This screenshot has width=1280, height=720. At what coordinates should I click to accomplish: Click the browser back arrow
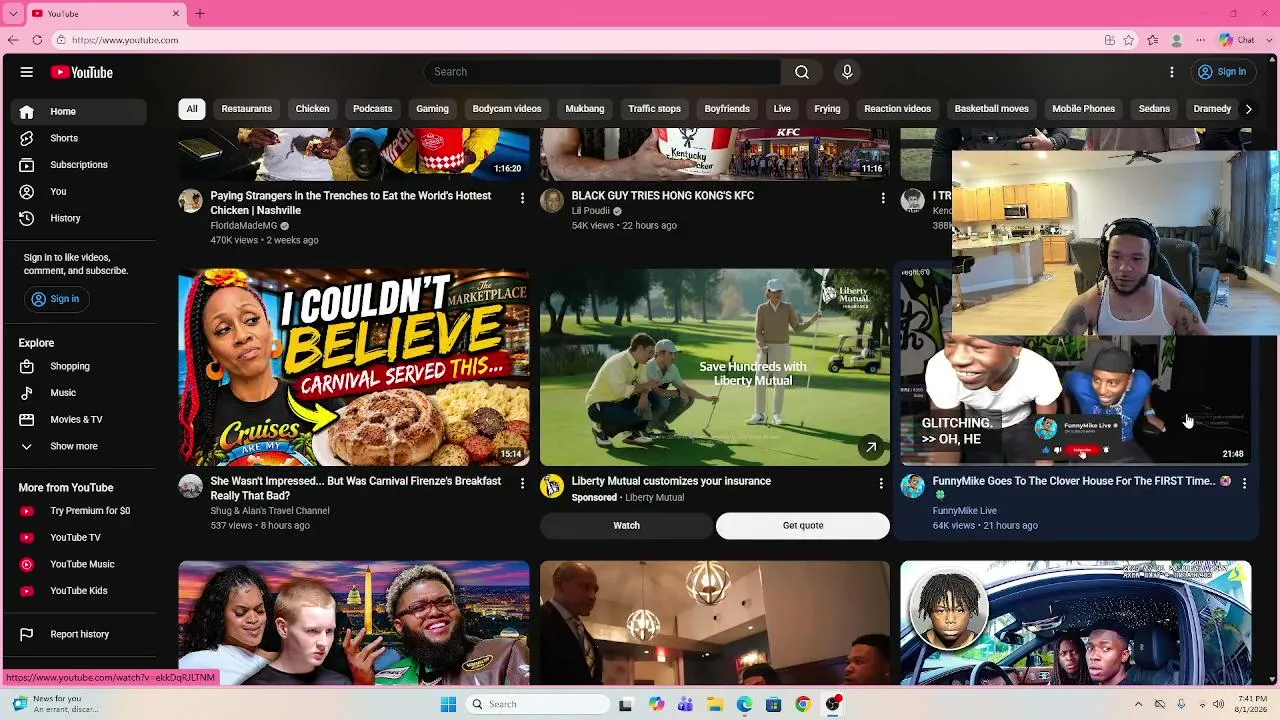[13, 40]
